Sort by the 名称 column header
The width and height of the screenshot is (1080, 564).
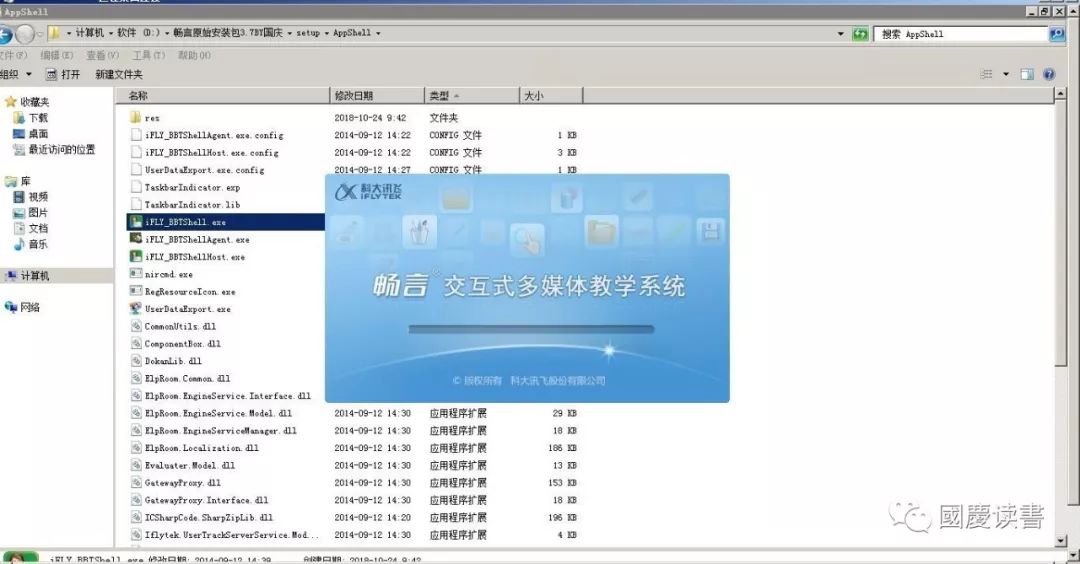click(x=223, y=96)
